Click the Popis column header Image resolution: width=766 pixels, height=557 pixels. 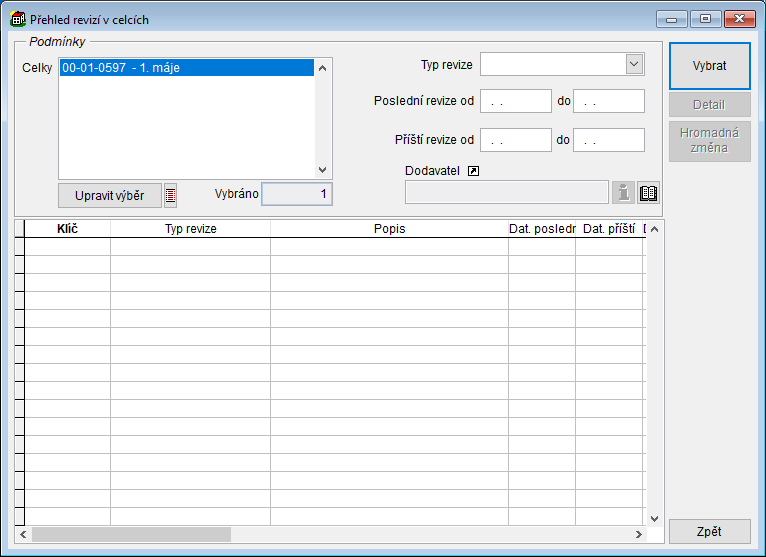point(389,229)
